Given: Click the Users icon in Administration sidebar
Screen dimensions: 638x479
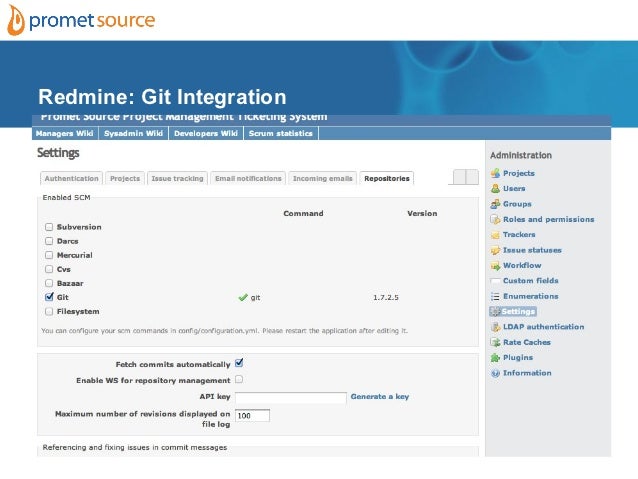Looking at the screenshot, I should (x=495, y=189).
